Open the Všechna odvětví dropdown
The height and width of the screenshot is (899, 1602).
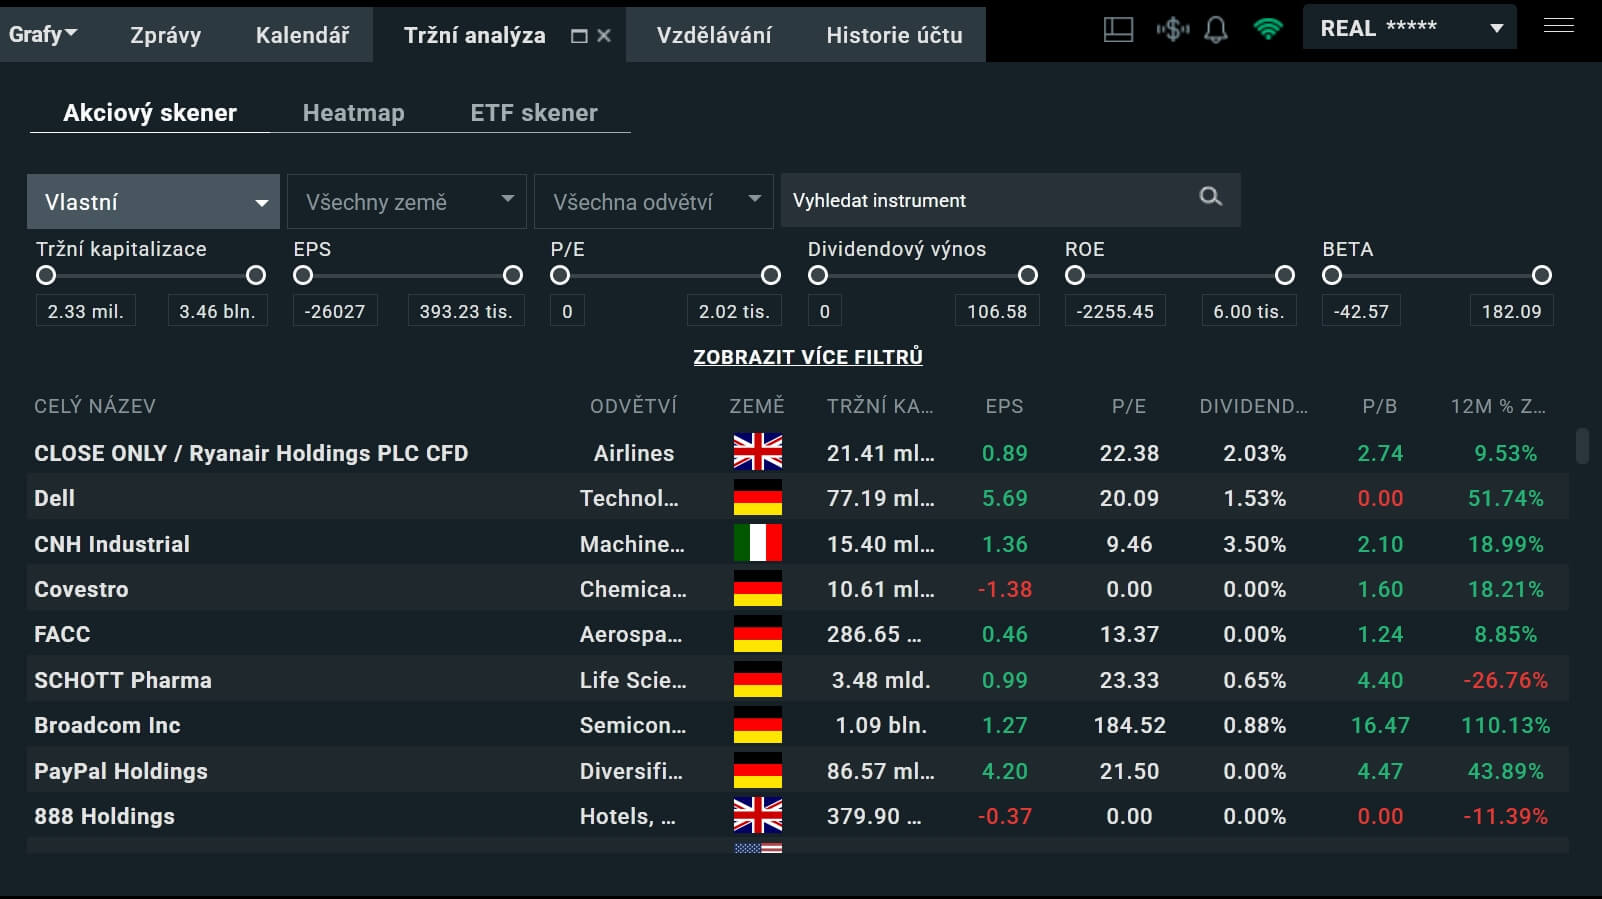654,202
